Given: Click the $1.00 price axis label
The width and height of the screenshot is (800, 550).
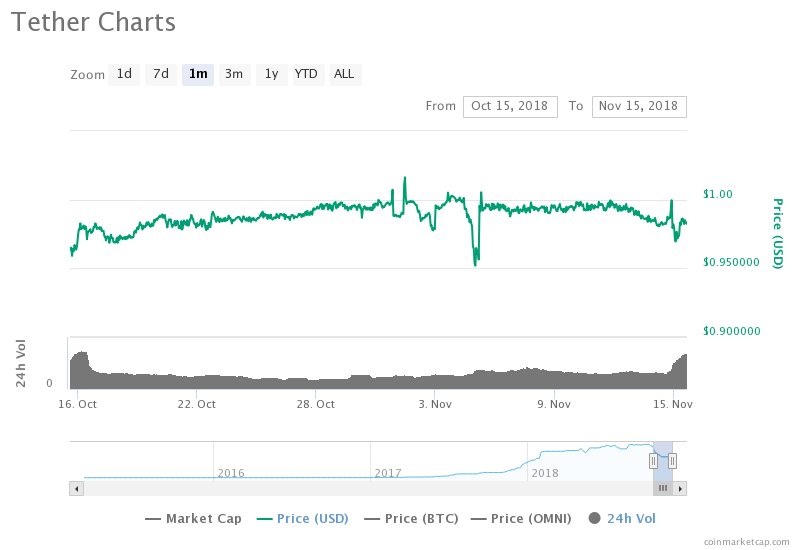Looking at the screenshot, I should [717, 194].
